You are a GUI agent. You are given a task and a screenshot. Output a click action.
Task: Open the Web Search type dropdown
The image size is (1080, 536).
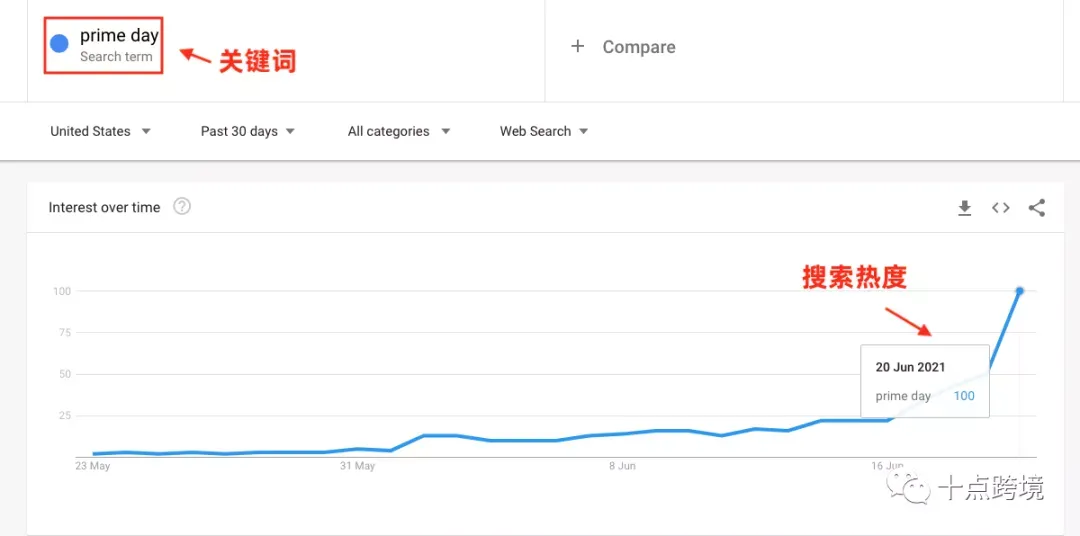[x=544, y=131]
